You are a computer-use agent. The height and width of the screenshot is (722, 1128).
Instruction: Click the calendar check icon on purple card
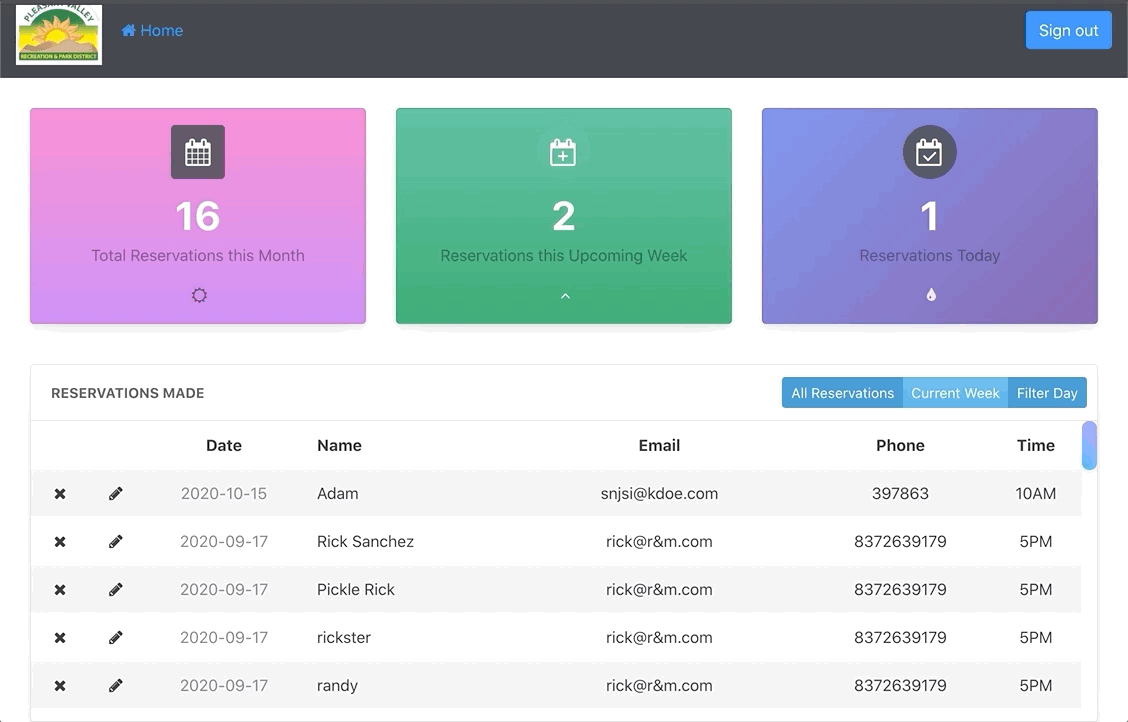coord(930,152)
